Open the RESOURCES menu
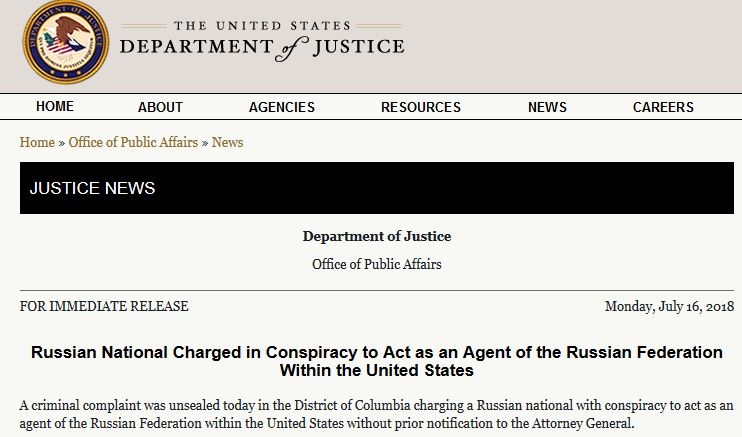The height and width of the screenshot is (437, 742). coord(421,107)
